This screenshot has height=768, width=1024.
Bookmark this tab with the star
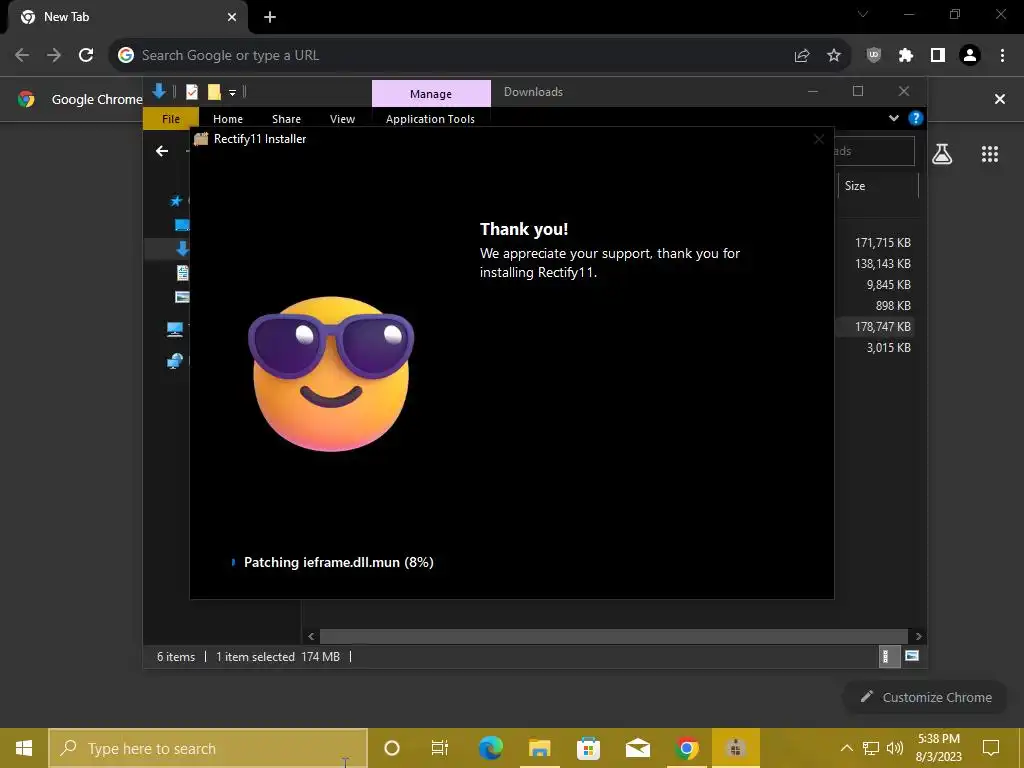(x=834, y=56)
